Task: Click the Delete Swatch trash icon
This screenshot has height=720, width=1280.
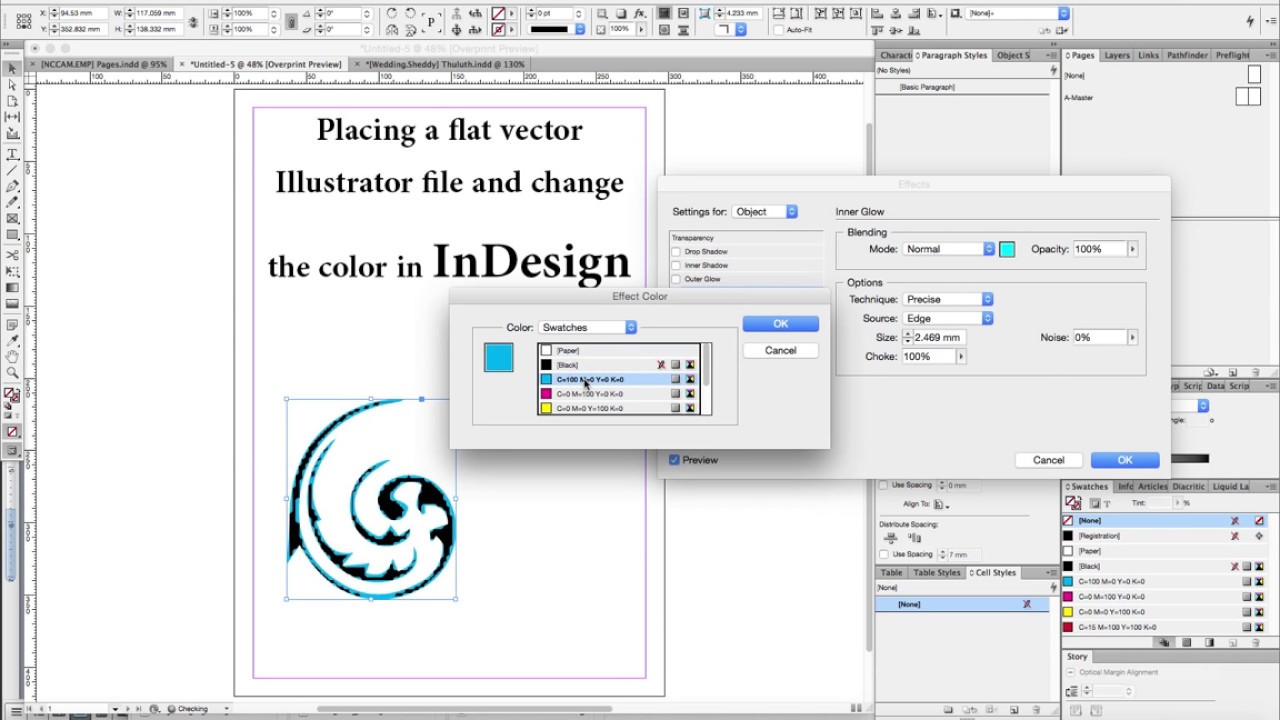Action: pyautogui.click(x=1254, y=641)
